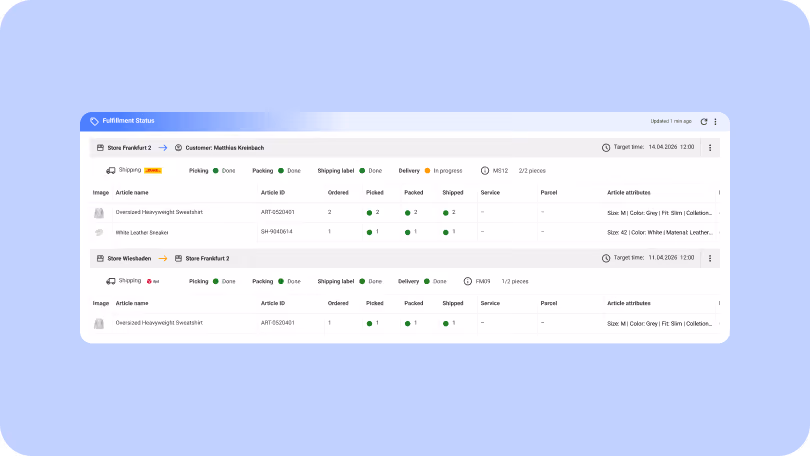Click White Leather Sneaker article name

point(142,232)
